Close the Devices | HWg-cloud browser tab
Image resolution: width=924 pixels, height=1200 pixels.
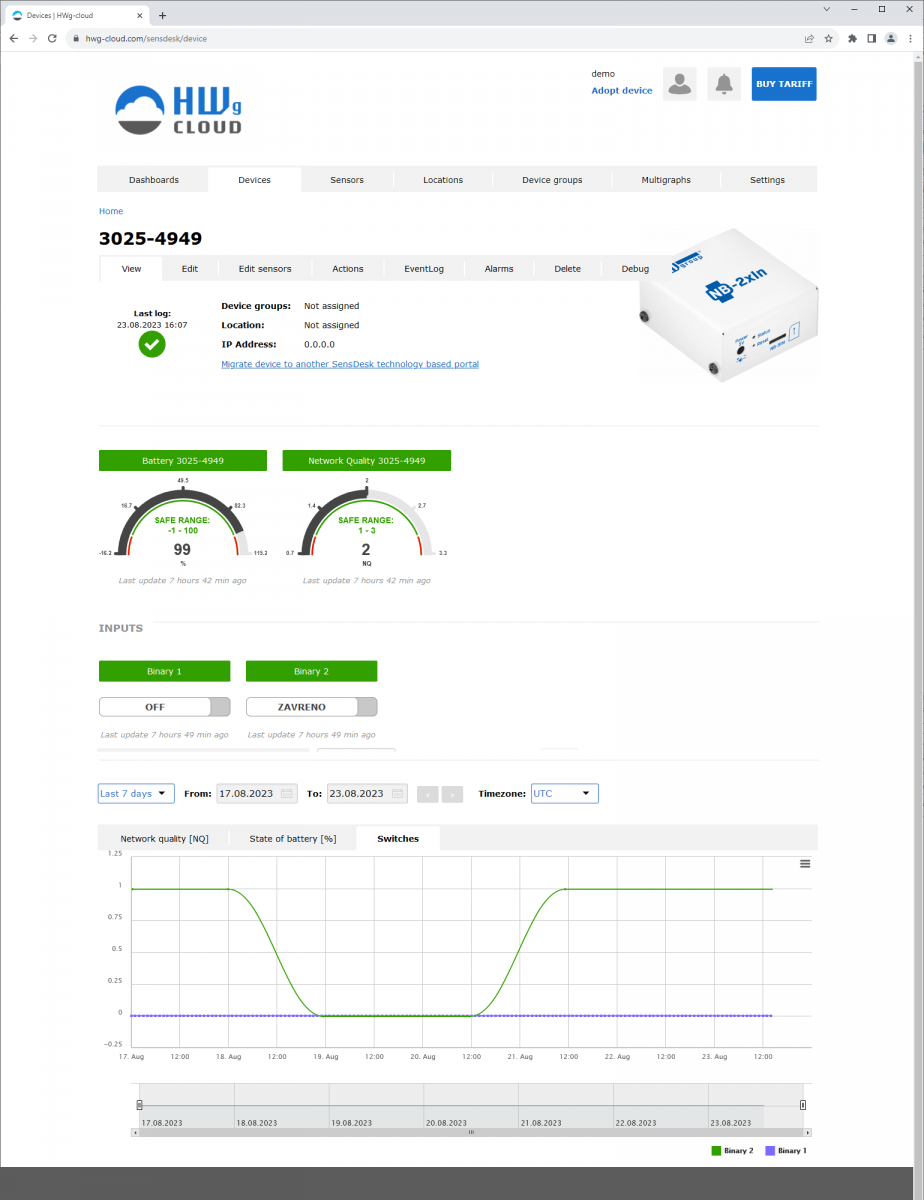click(138, 15)
